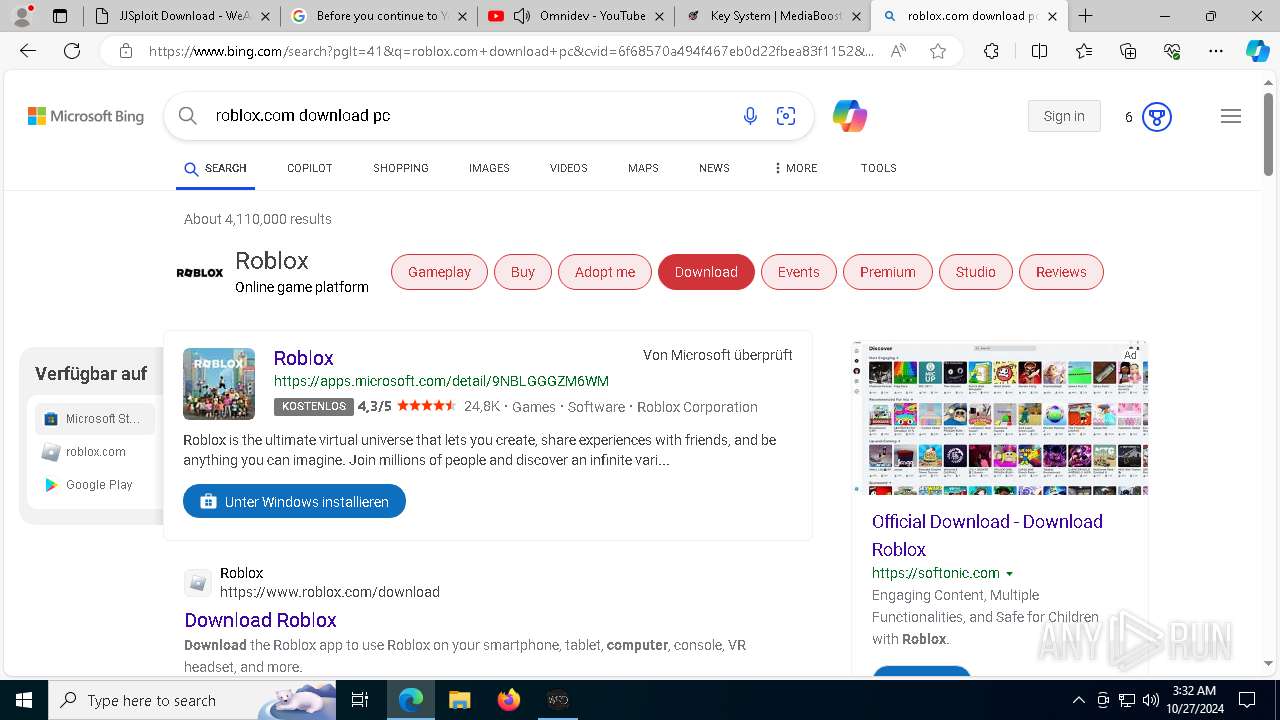Open the IMAGES search tab
1280x720 pixels.
pyautogui.click(x=489, y=168)
